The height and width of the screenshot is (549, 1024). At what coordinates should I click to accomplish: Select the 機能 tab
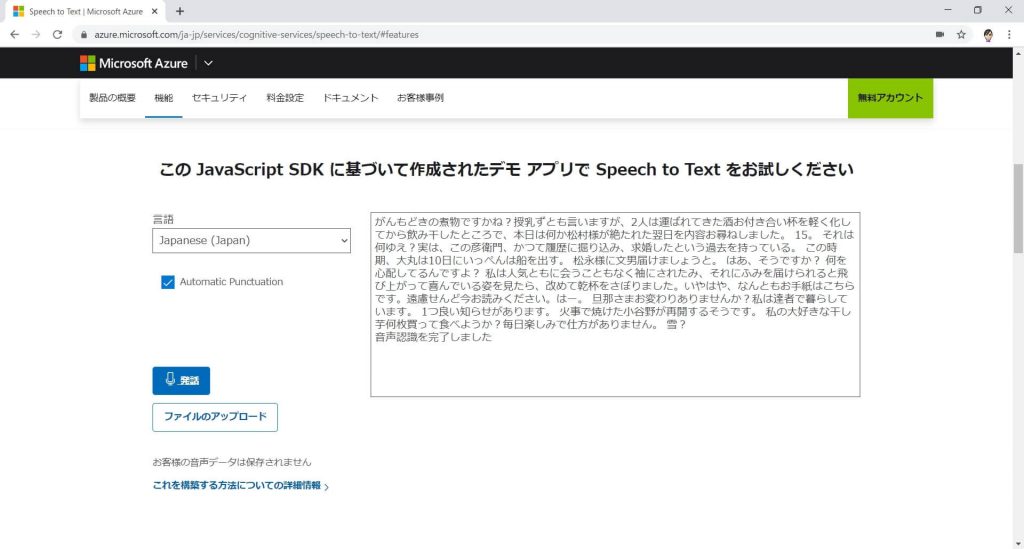click(163, 98)
